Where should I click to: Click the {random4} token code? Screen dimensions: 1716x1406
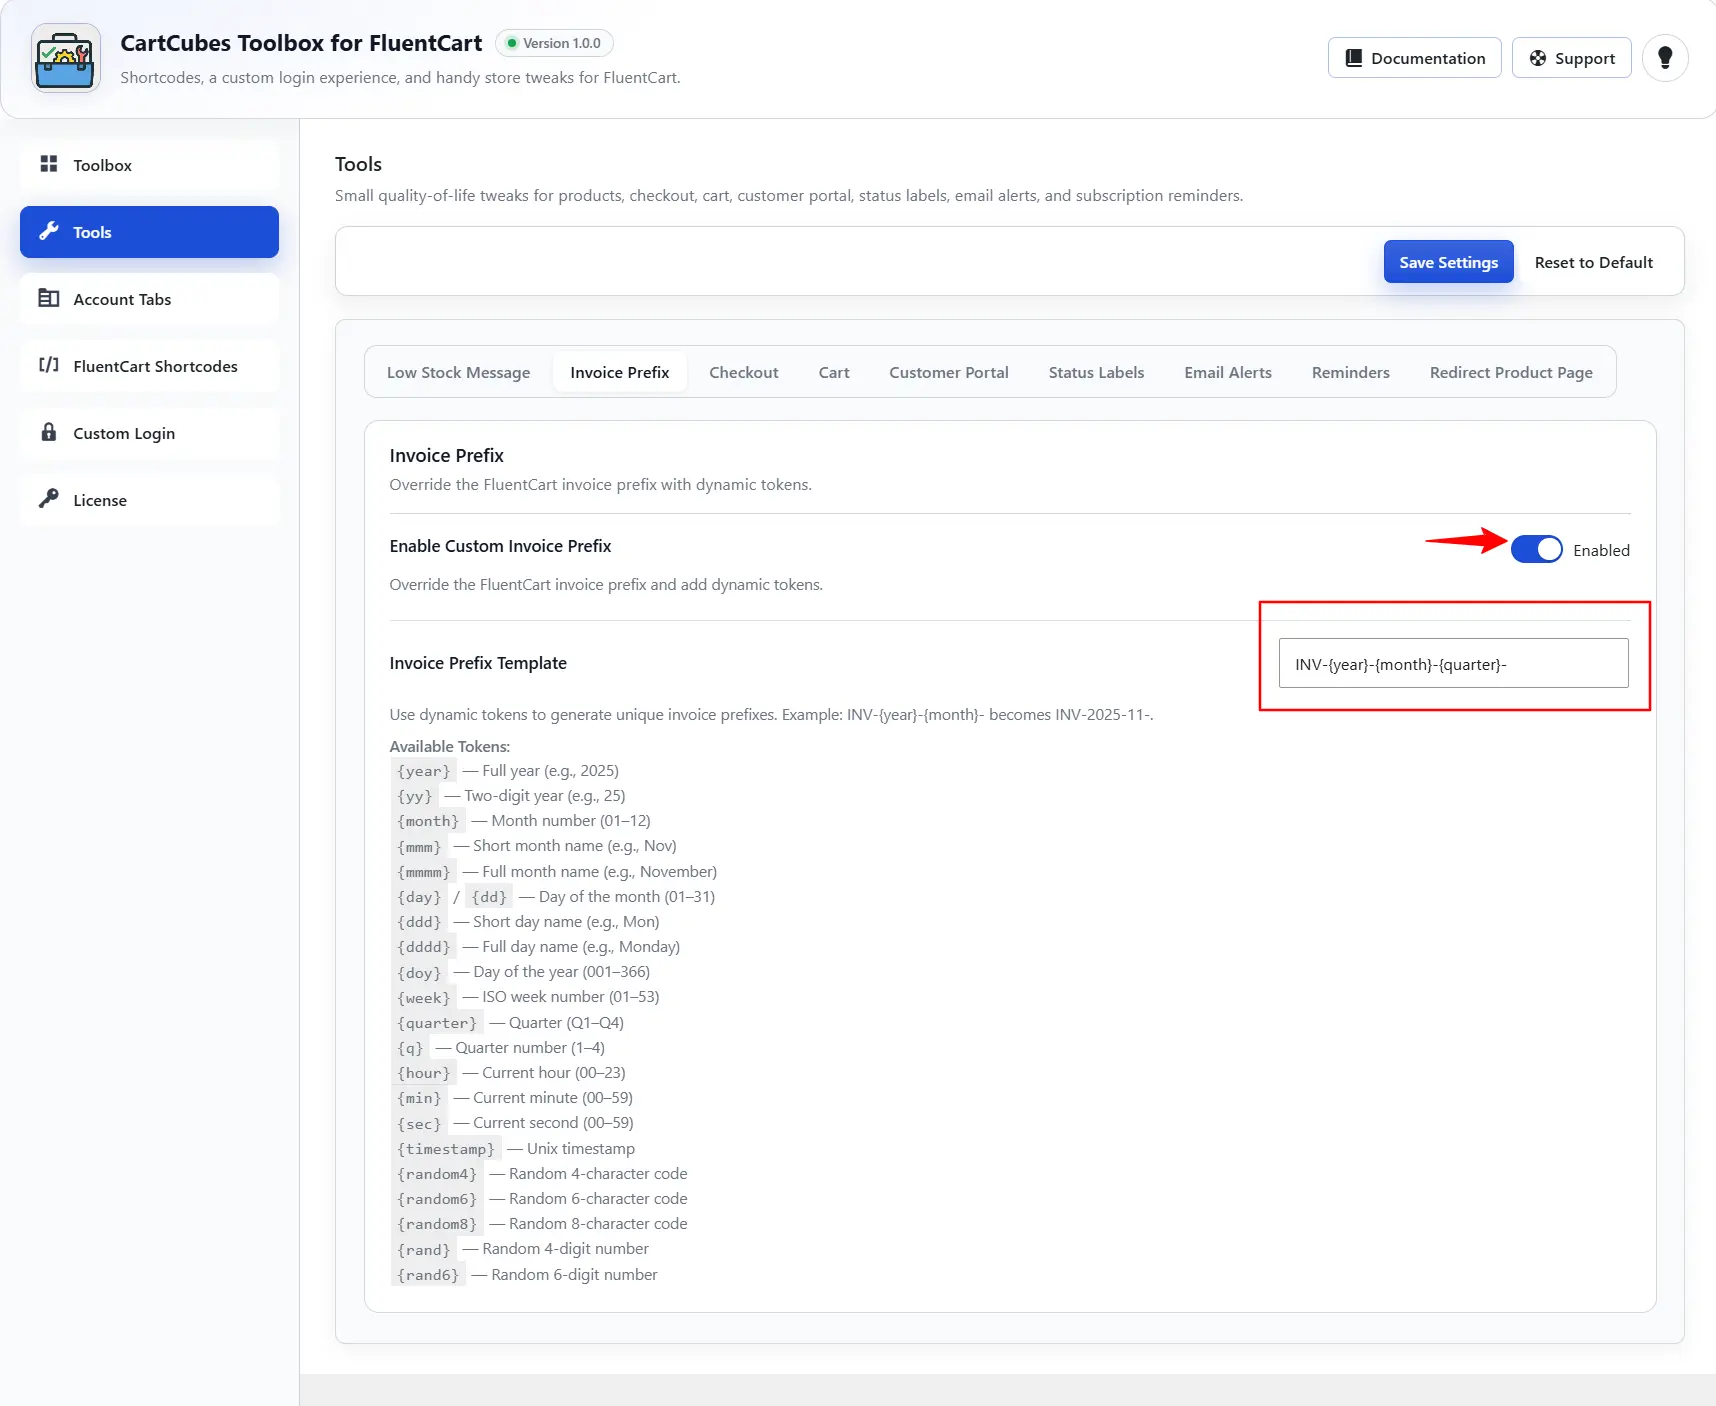437,1174
